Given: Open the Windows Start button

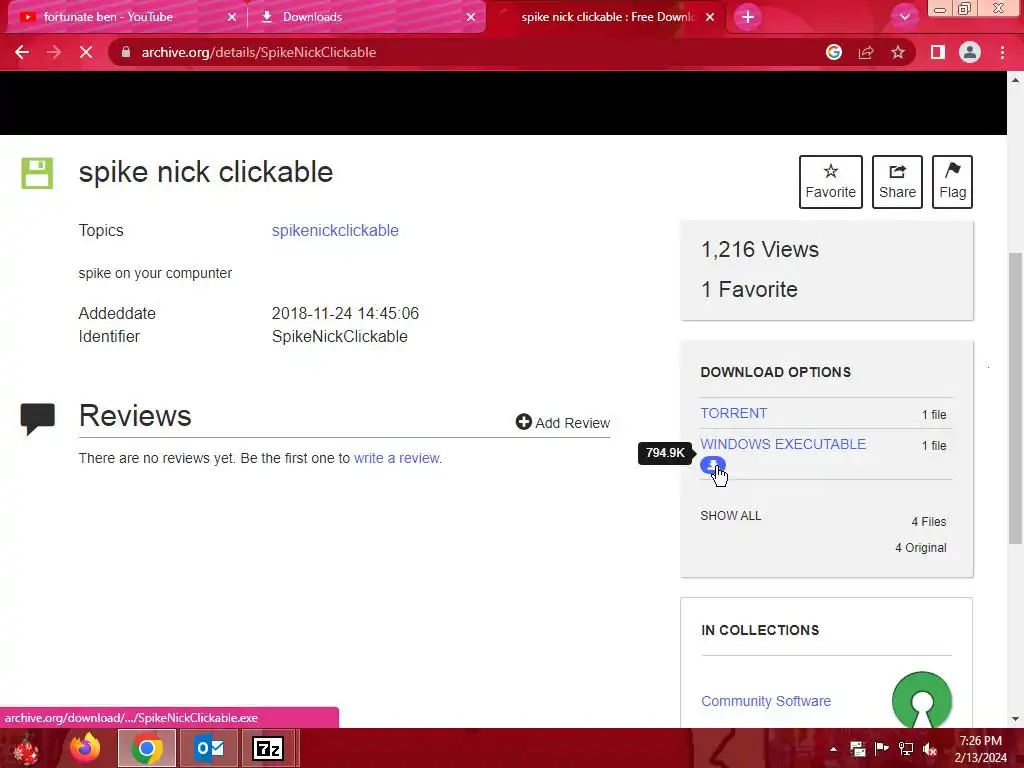Looking at the screenshot, I should tap(26, 748).
